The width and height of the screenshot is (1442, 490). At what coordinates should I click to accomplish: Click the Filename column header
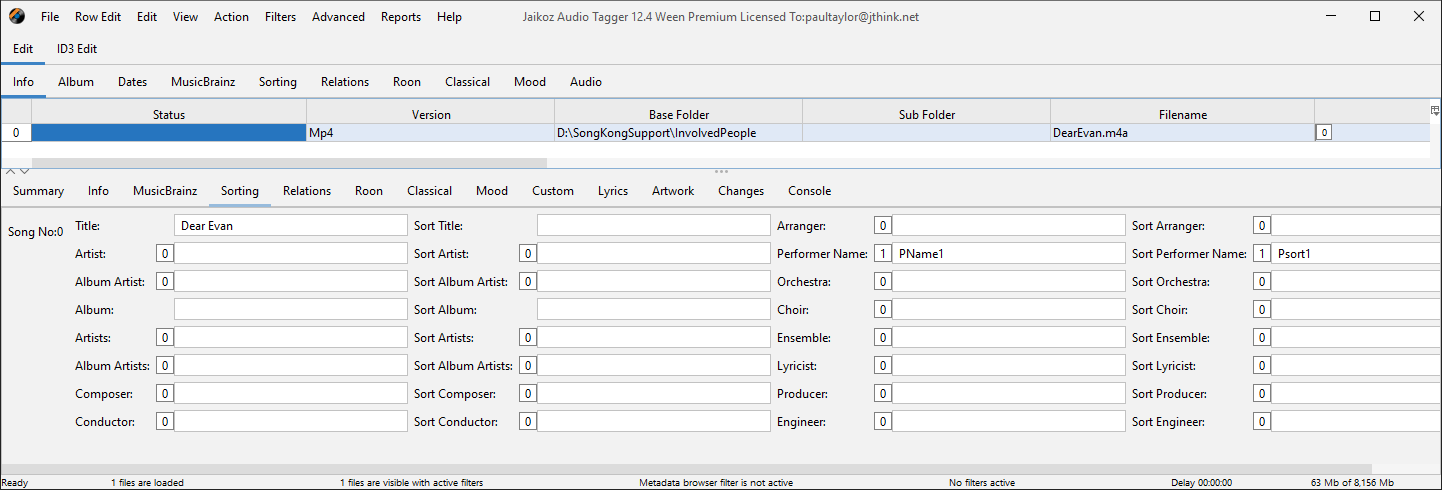(1182, 115)
